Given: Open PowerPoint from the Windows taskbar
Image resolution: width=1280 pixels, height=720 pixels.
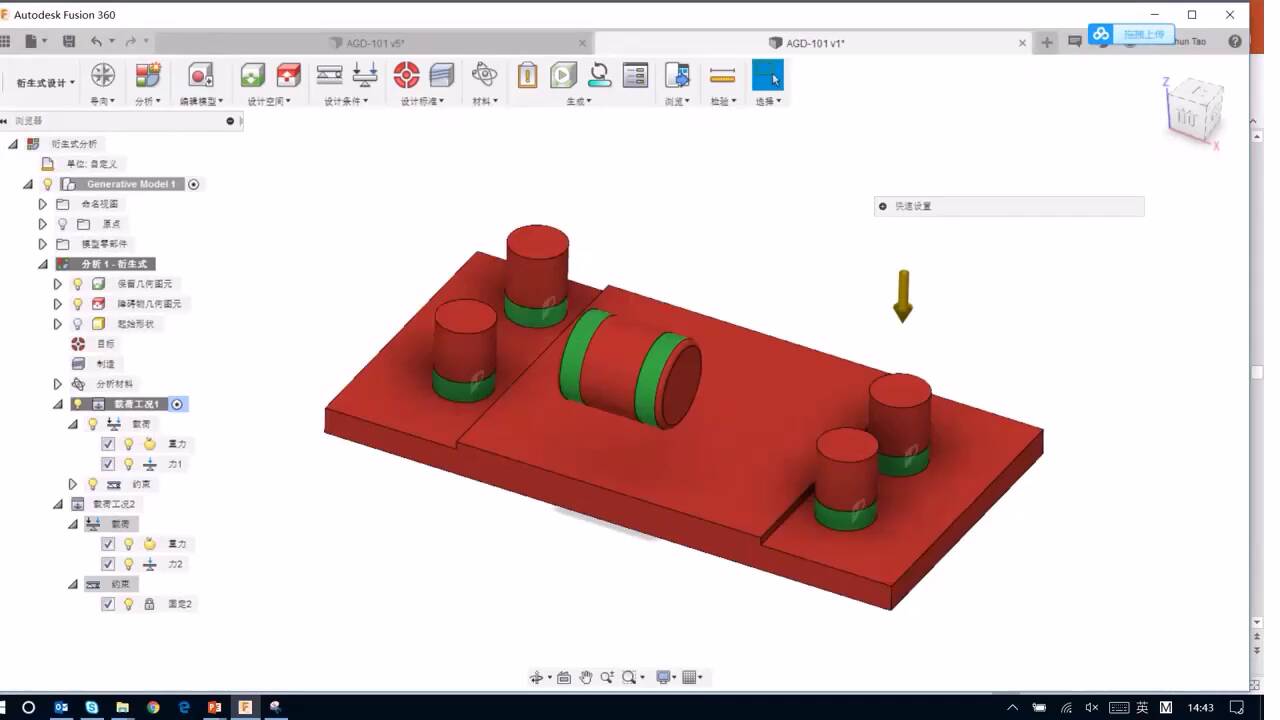Looking at the screenshot, I should click(214, 707).
